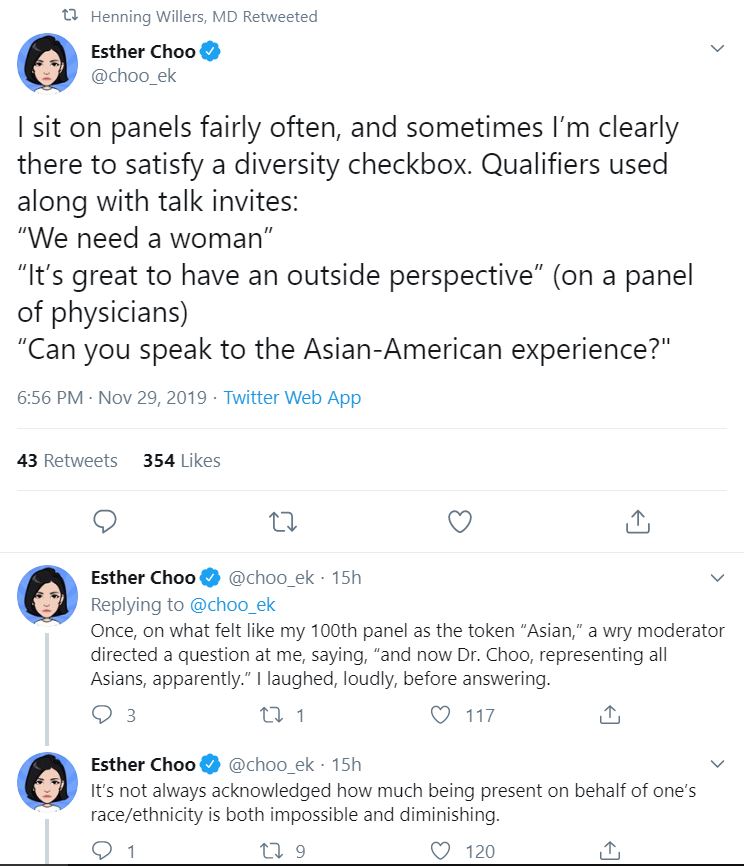The height and width of the screenshot is (866, 744).
Task: Open the main tweet's options chevron
Action: [x=716, y=49]
